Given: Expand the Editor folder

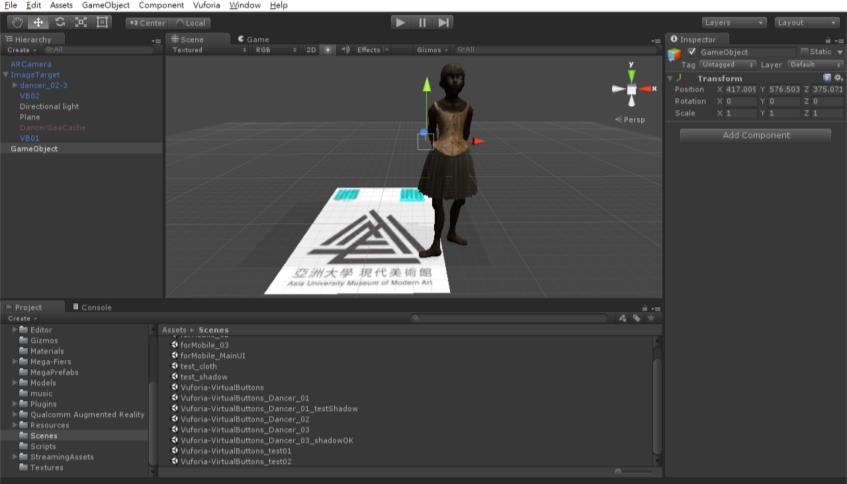Looking at the screenshot, I should pyautogui.click(x=15, y=330).
